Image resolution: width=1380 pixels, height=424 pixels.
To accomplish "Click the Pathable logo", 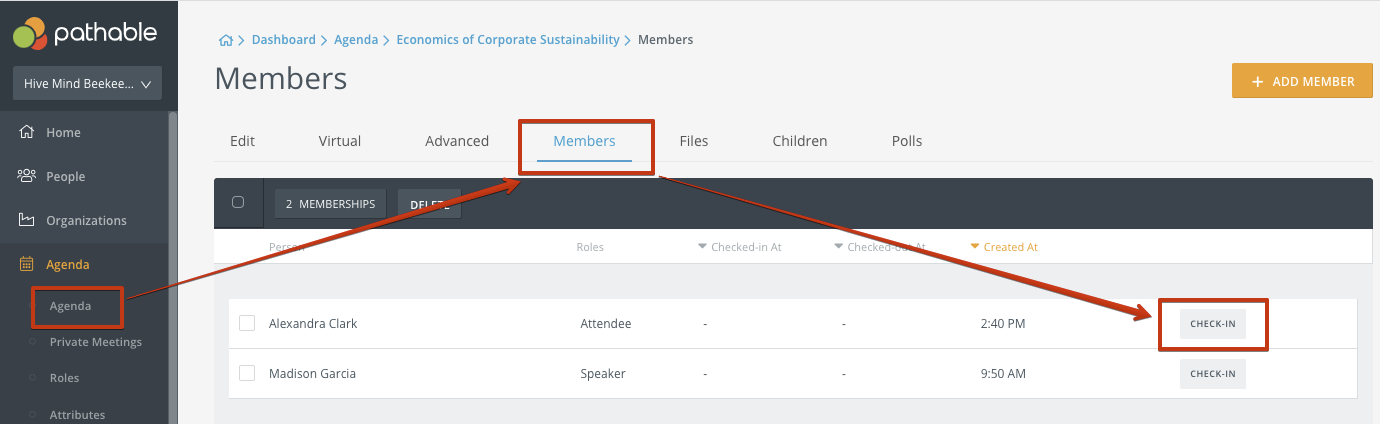I will [85, 33].
